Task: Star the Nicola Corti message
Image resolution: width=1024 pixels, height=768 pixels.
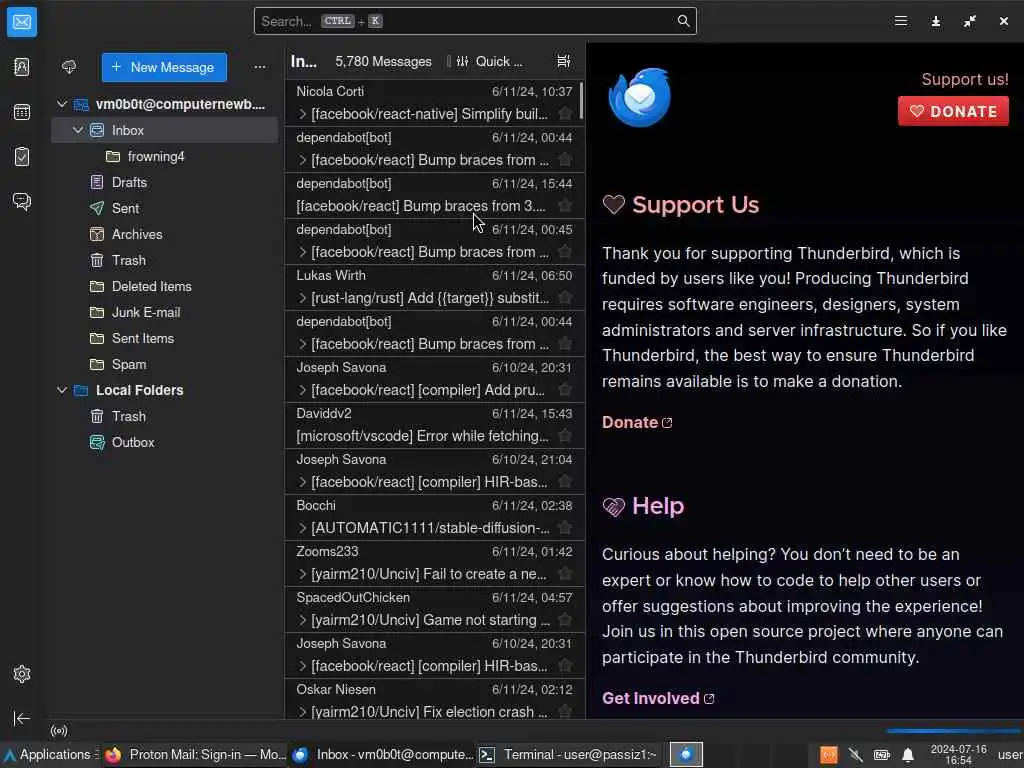Action: 565,114
